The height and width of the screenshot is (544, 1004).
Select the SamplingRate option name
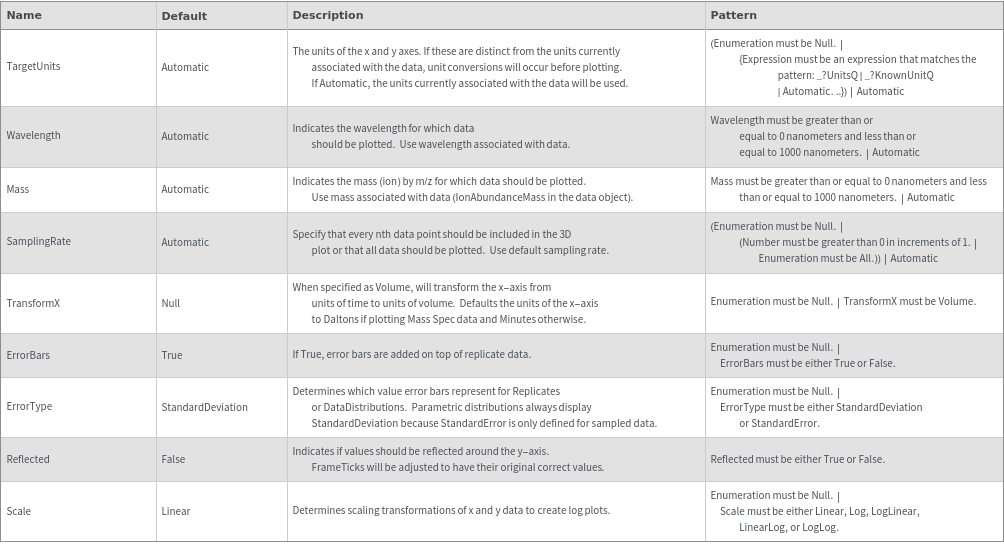click(x=38, y=242)
